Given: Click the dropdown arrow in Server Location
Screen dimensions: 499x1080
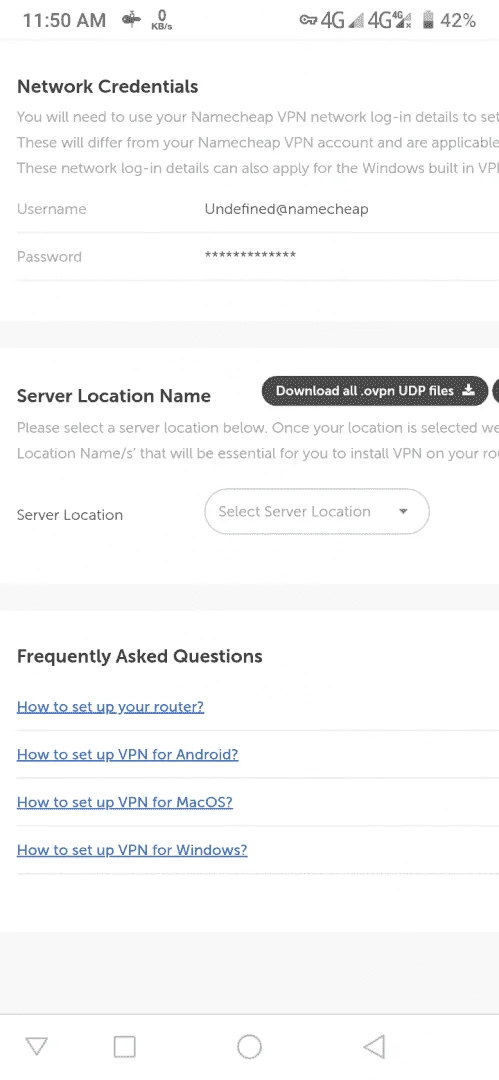Looking at the screenshot, I should [404, 512].
